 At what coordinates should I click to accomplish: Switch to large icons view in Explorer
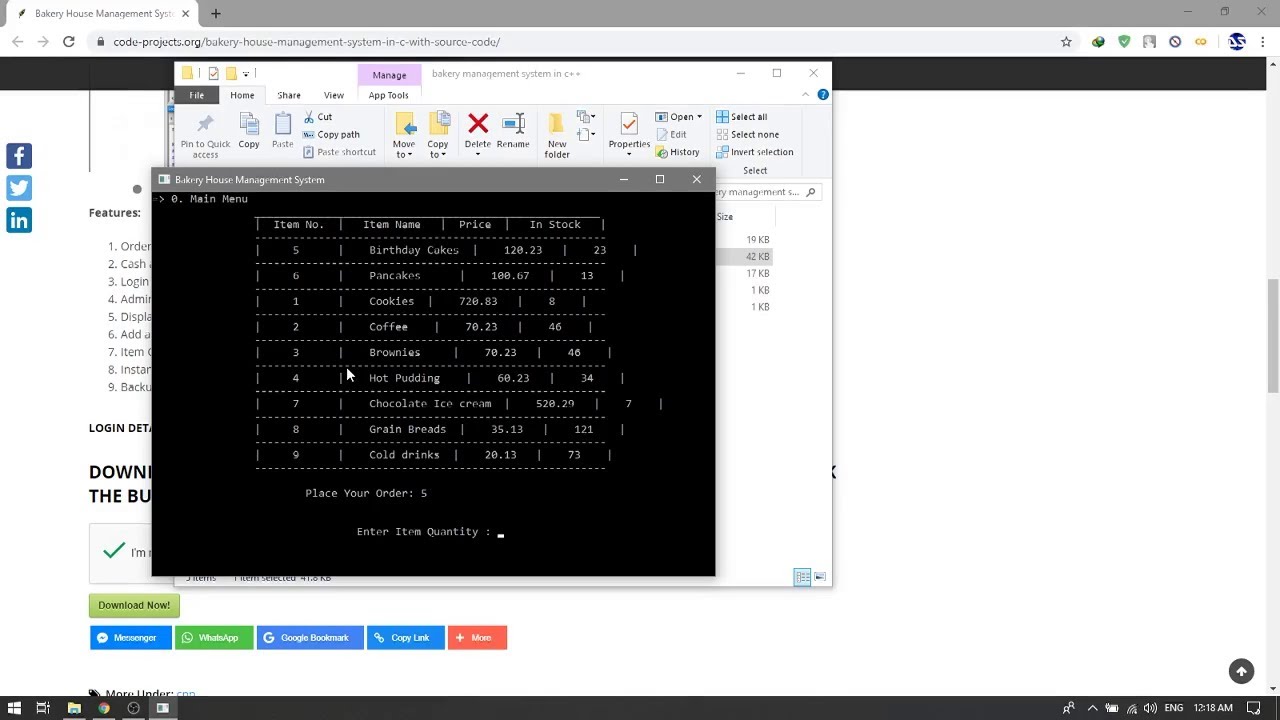820,577
